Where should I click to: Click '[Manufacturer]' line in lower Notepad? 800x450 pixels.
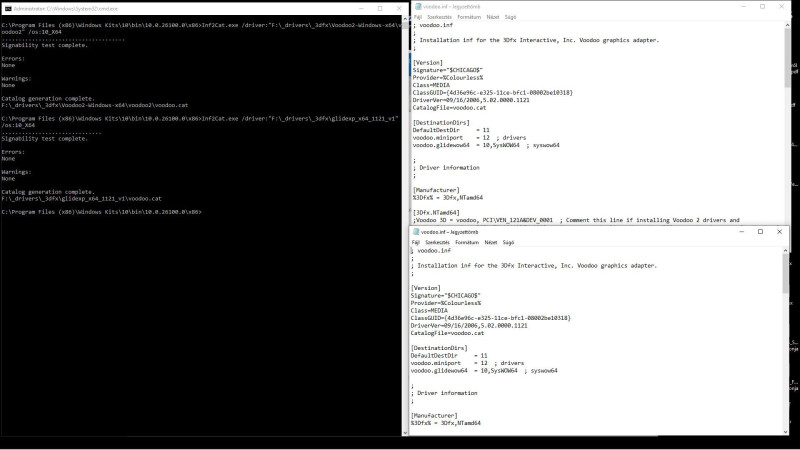pyautogui.click(x=434, y=415)
